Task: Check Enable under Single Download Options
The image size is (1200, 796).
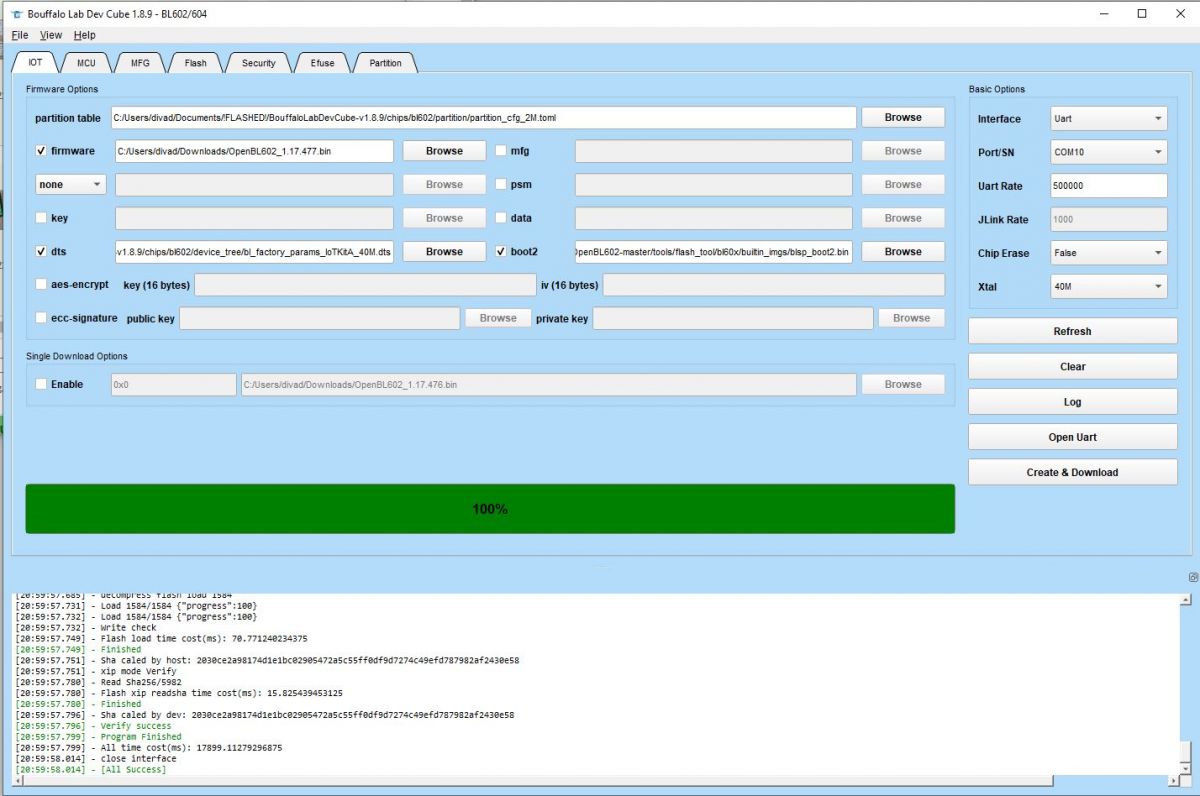Action: [41, 384]
